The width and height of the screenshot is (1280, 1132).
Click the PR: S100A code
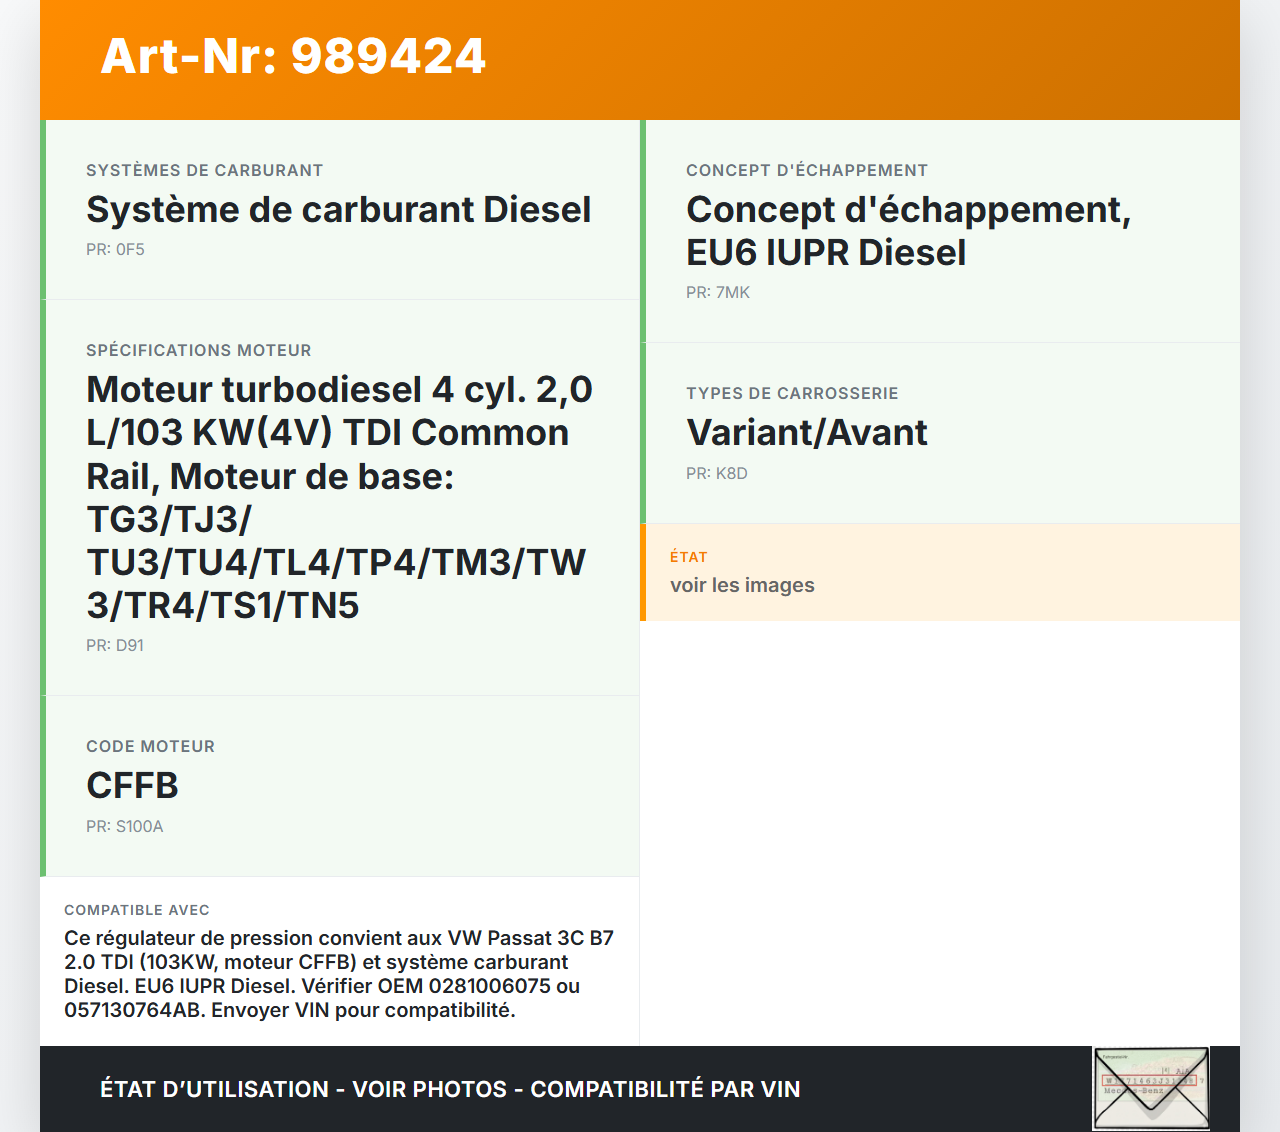click(x=124, y=827)
